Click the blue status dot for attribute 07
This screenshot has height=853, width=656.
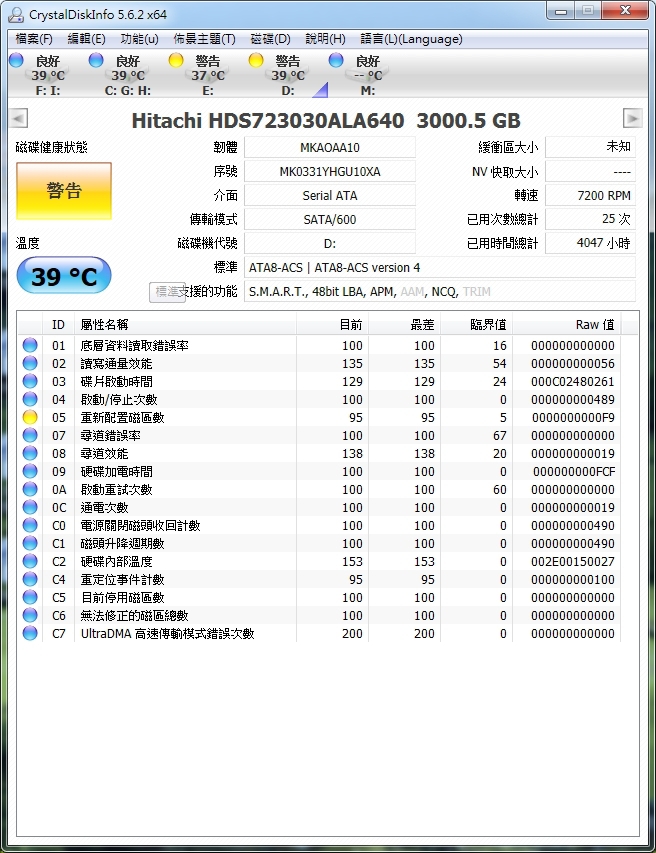click(x=30, y=435)
